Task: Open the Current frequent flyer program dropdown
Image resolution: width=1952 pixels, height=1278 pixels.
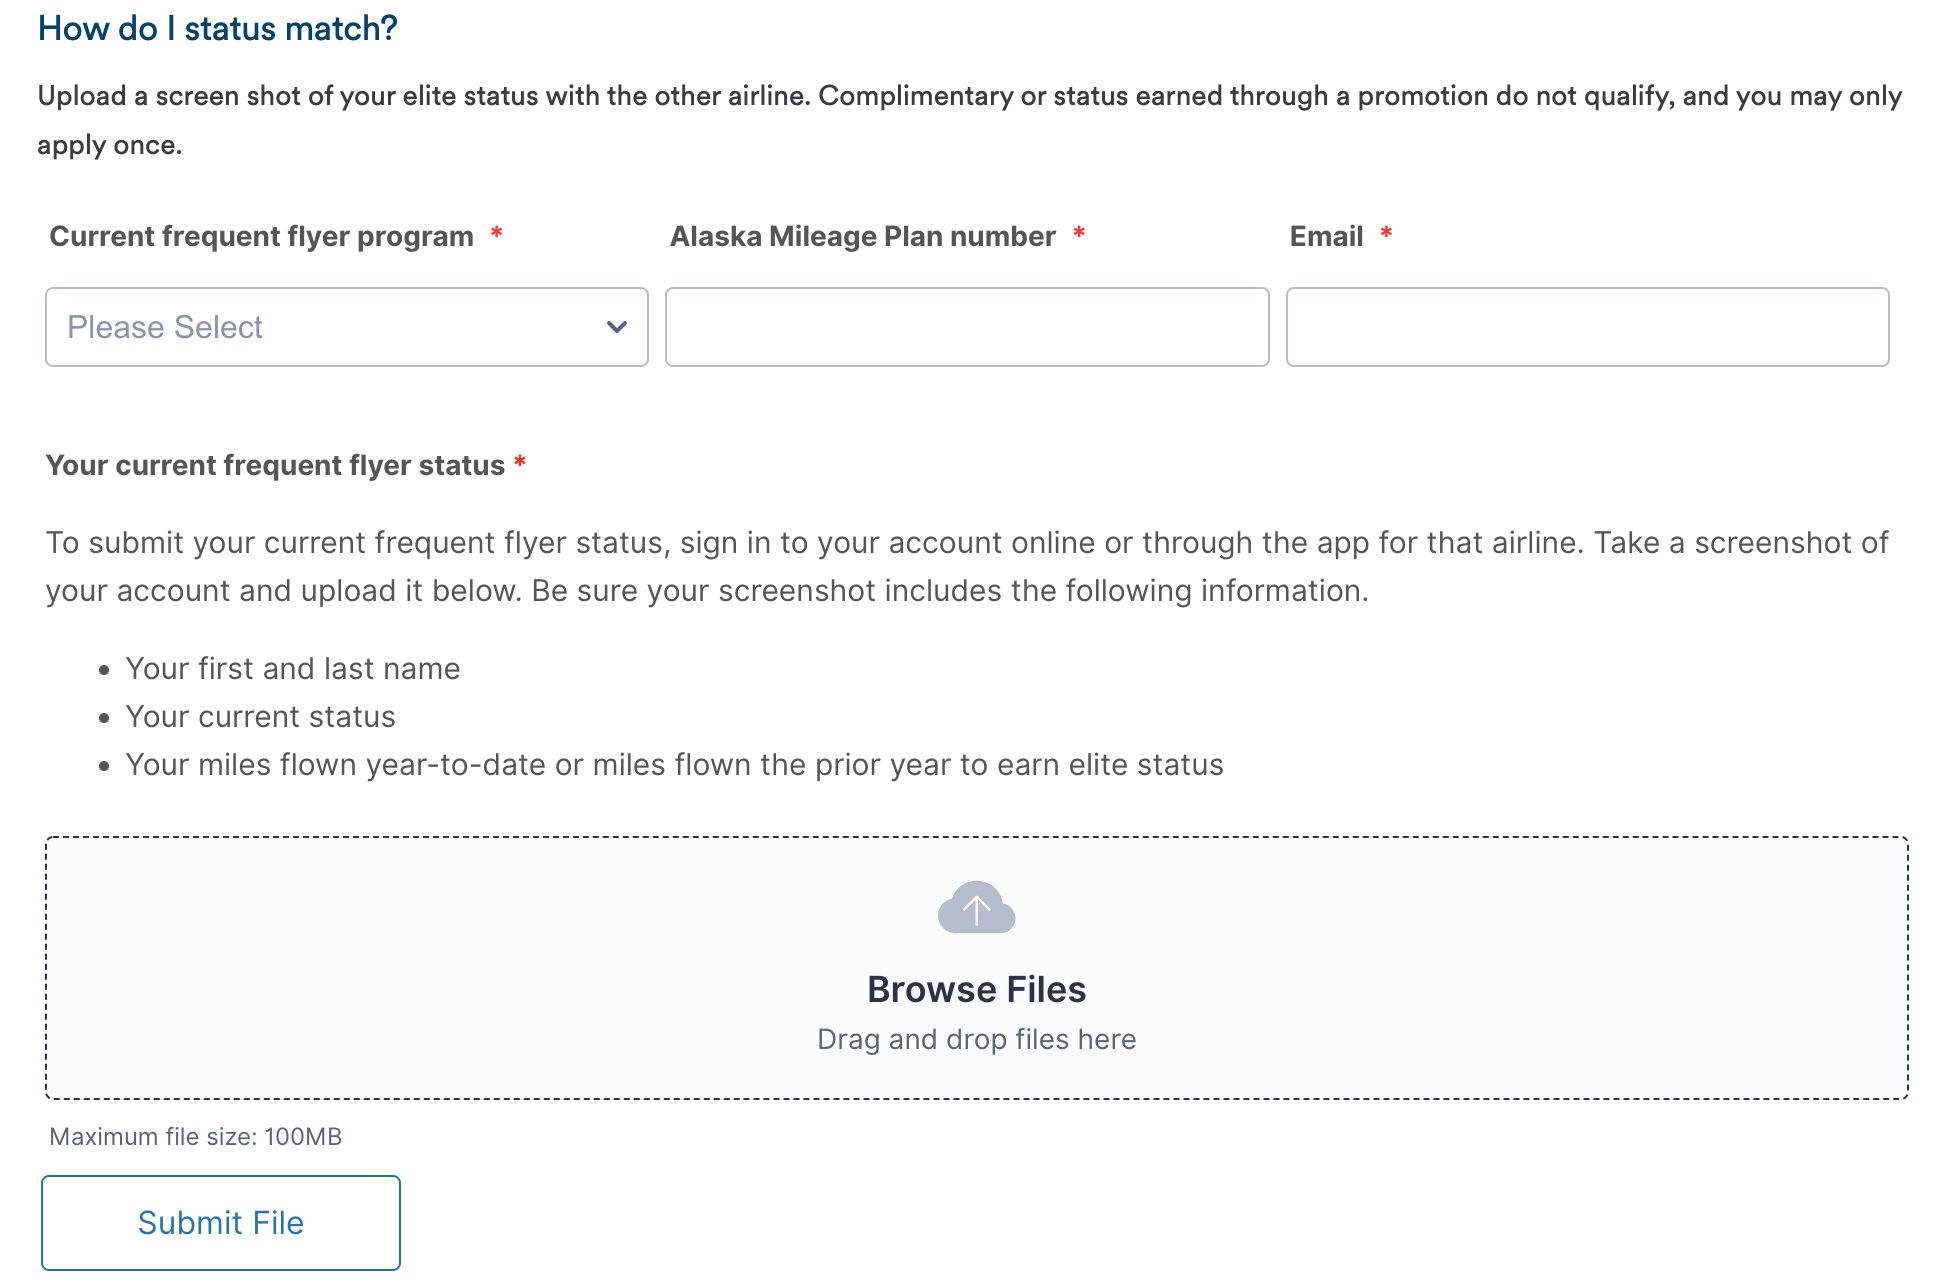Action: coord(346,327)
